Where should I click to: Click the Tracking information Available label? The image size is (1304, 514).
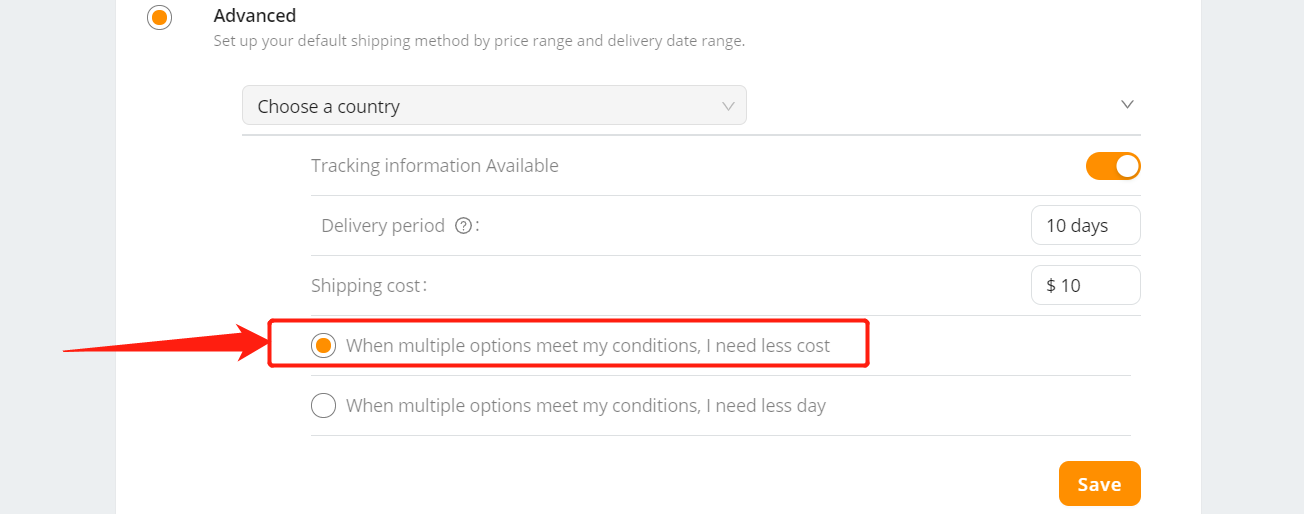[435, 166]
